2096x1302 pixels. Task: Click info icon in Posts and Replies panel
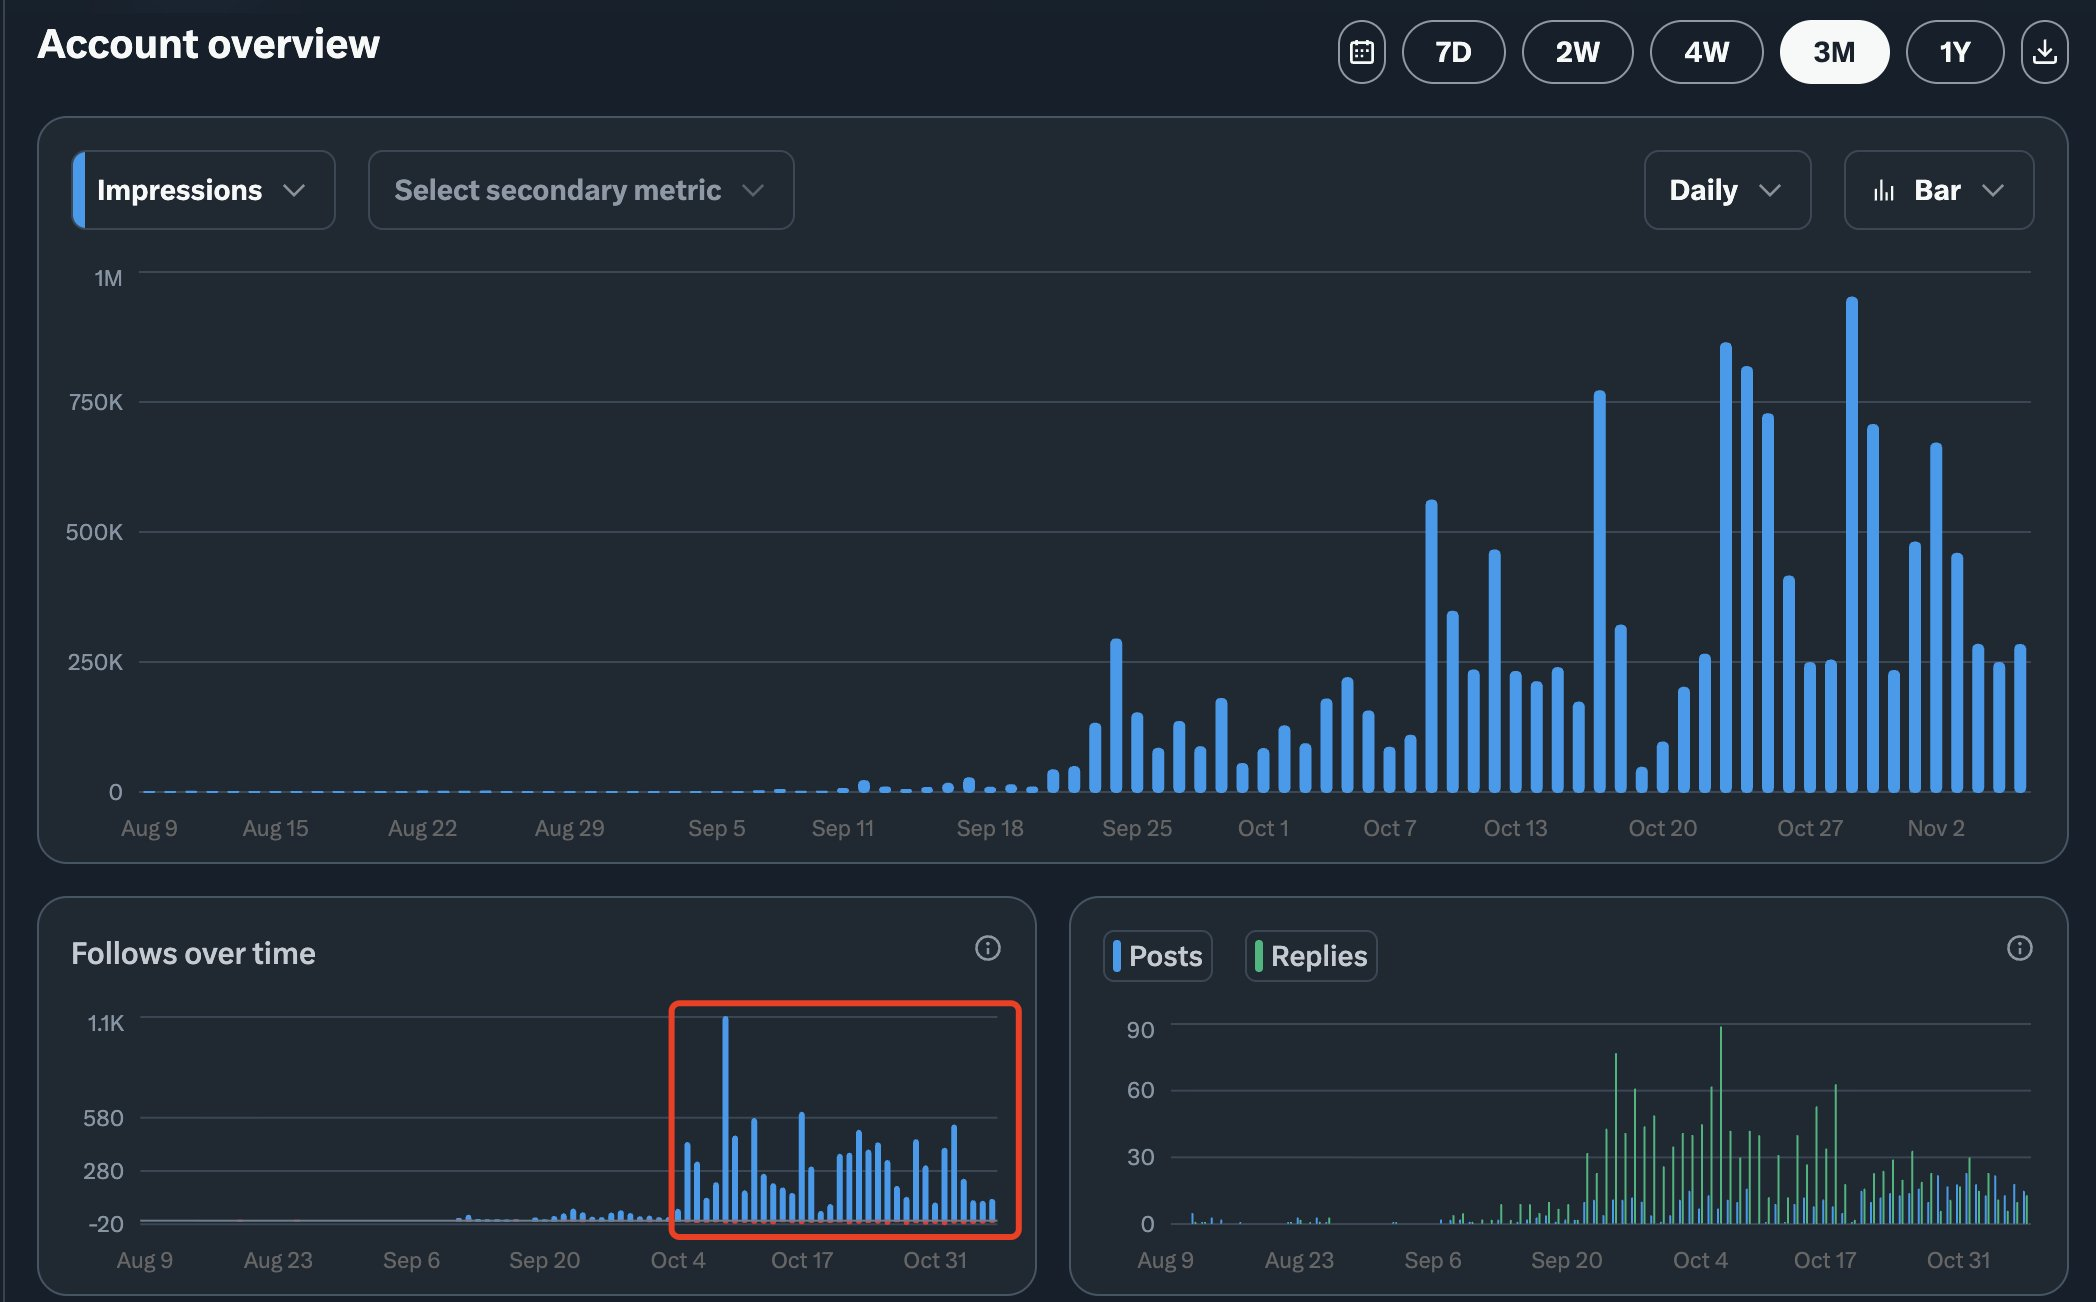click(2019, 948)
